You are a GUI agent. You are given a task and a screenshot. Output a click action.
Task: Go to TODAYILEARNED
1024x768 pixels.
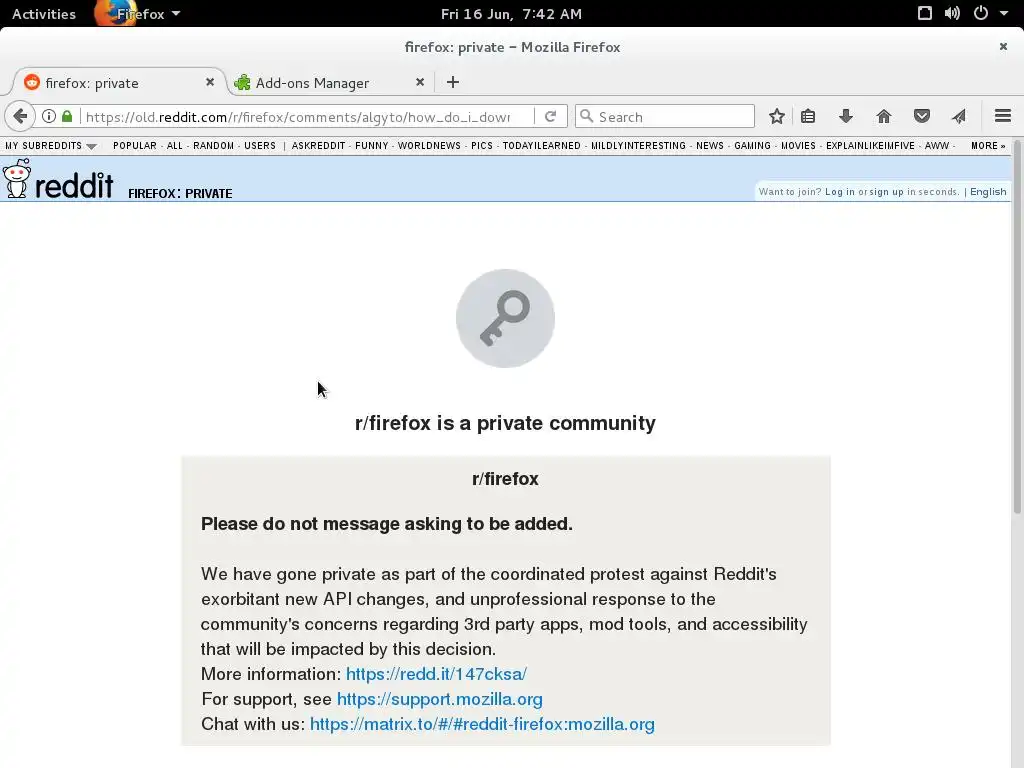coord(541,146)
